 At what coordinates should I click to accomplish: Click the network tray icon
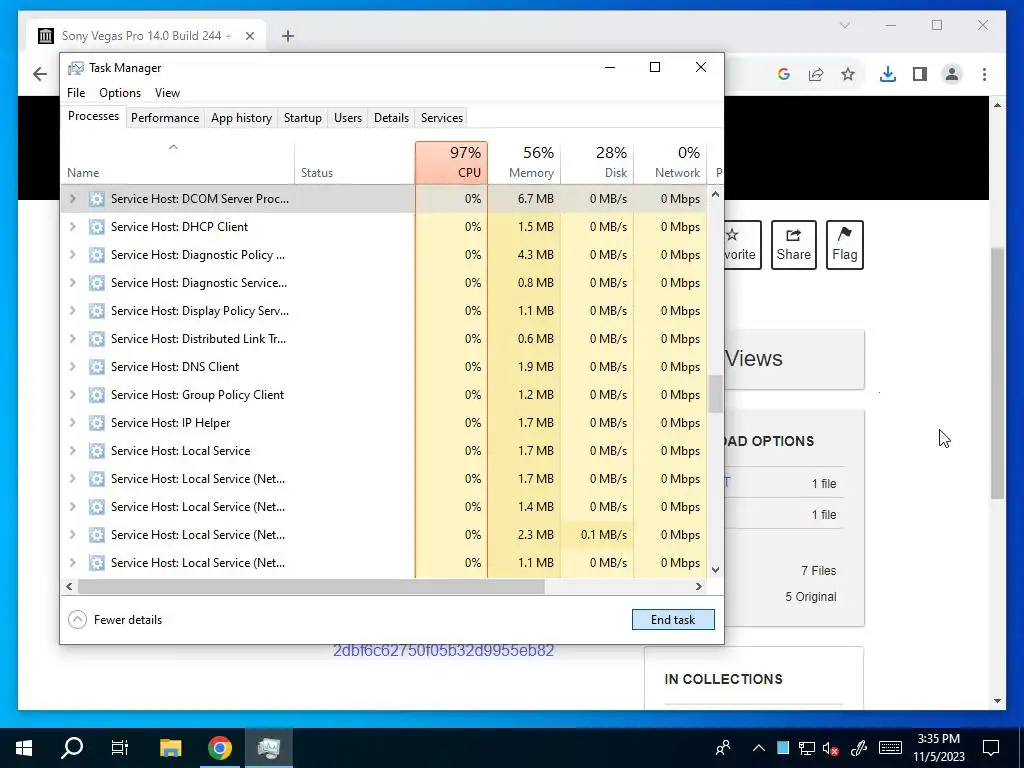coord(807,748)
